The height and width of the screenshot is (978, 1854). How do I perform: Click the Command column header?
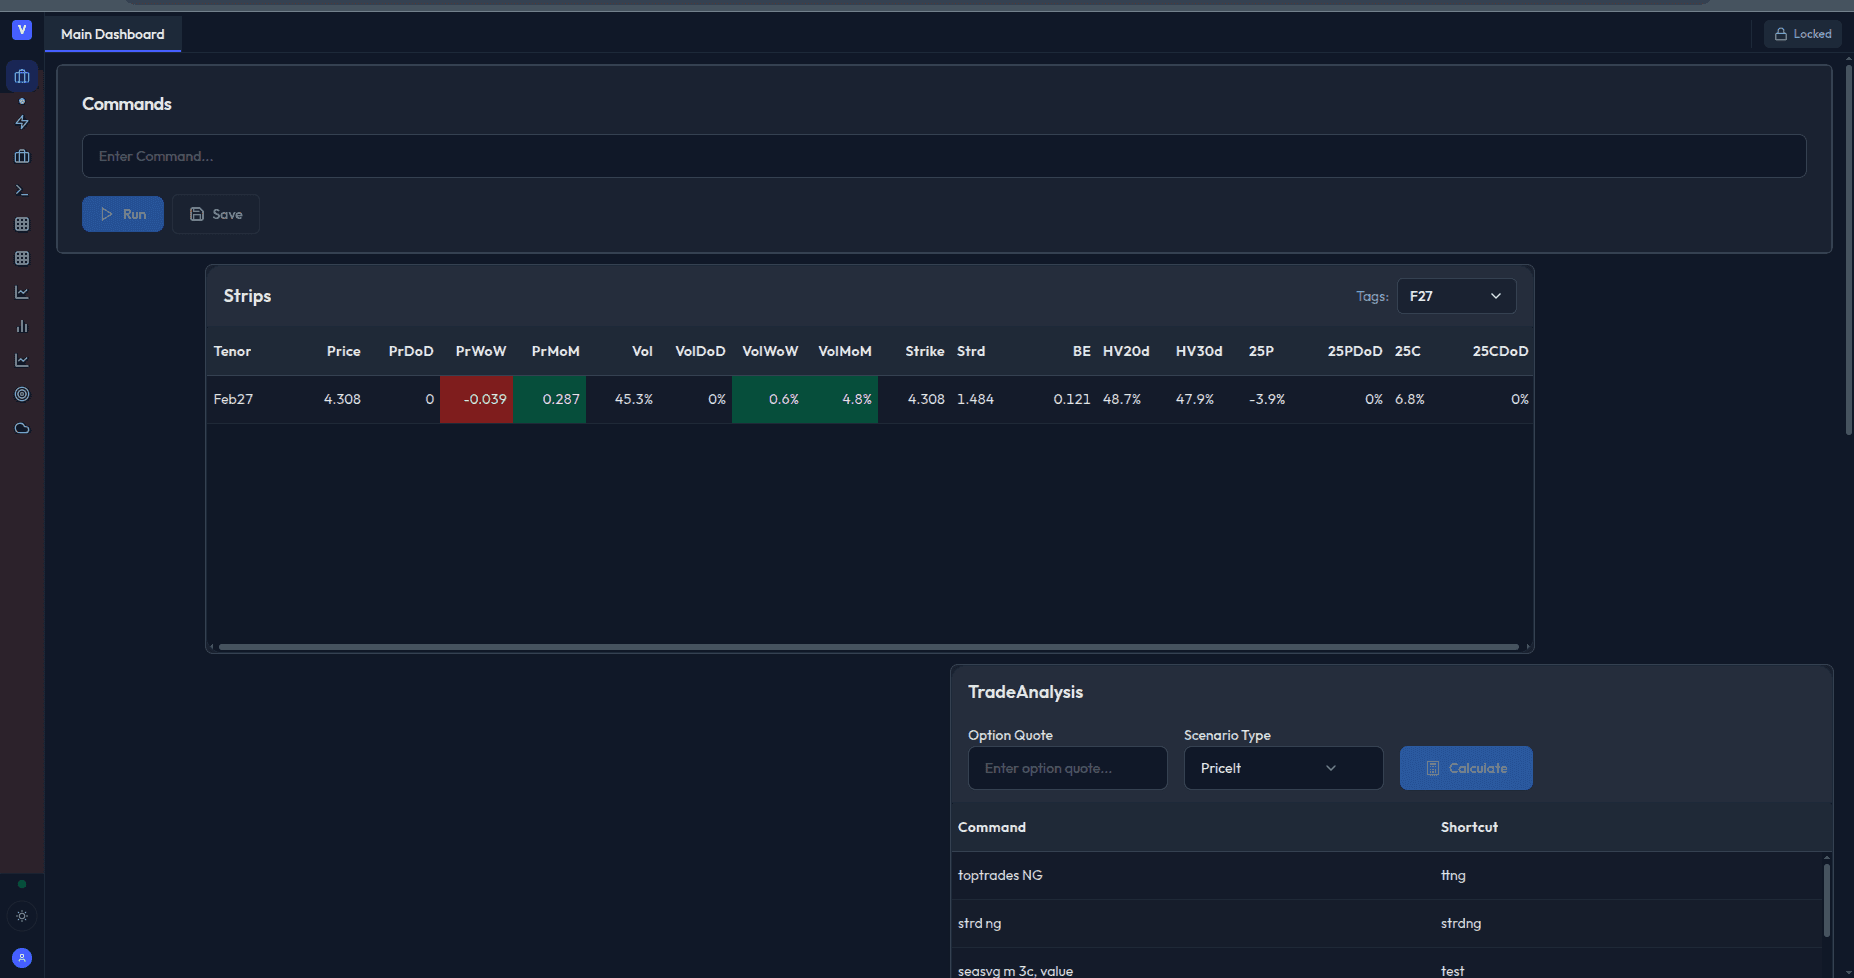coord(992,827)
